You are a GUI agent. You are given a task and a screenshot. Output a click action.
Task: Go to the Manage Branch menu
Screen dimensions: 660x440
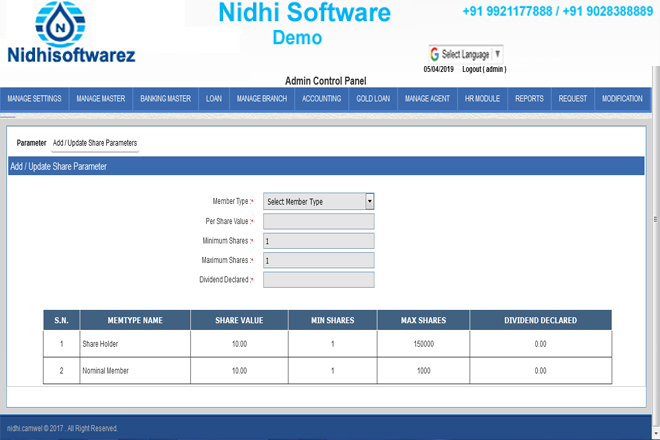point(262,99)
